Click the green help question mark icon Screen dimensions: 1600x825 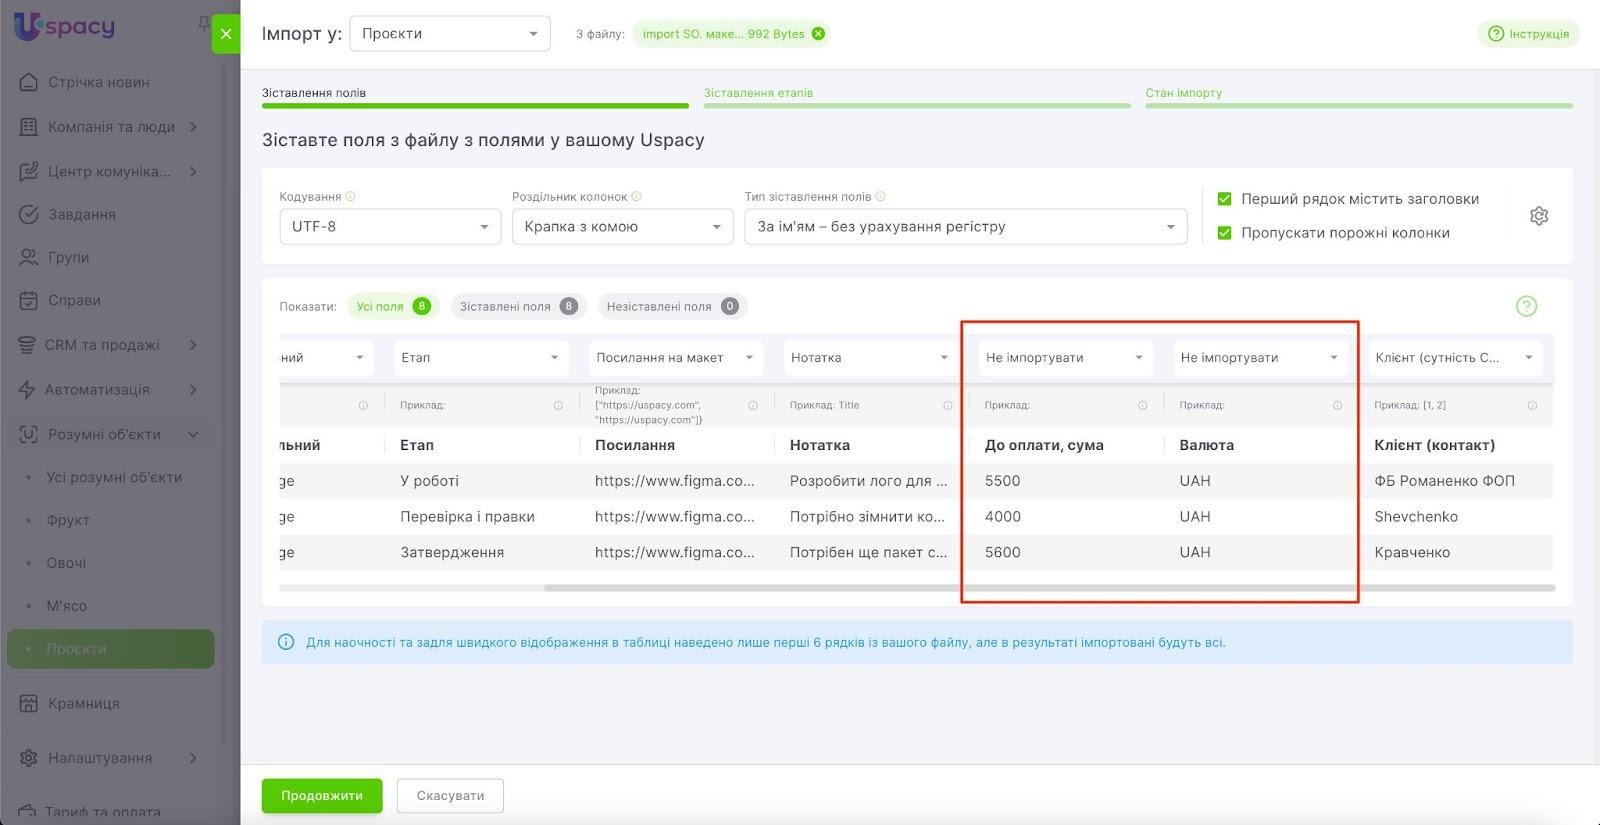1526,306
